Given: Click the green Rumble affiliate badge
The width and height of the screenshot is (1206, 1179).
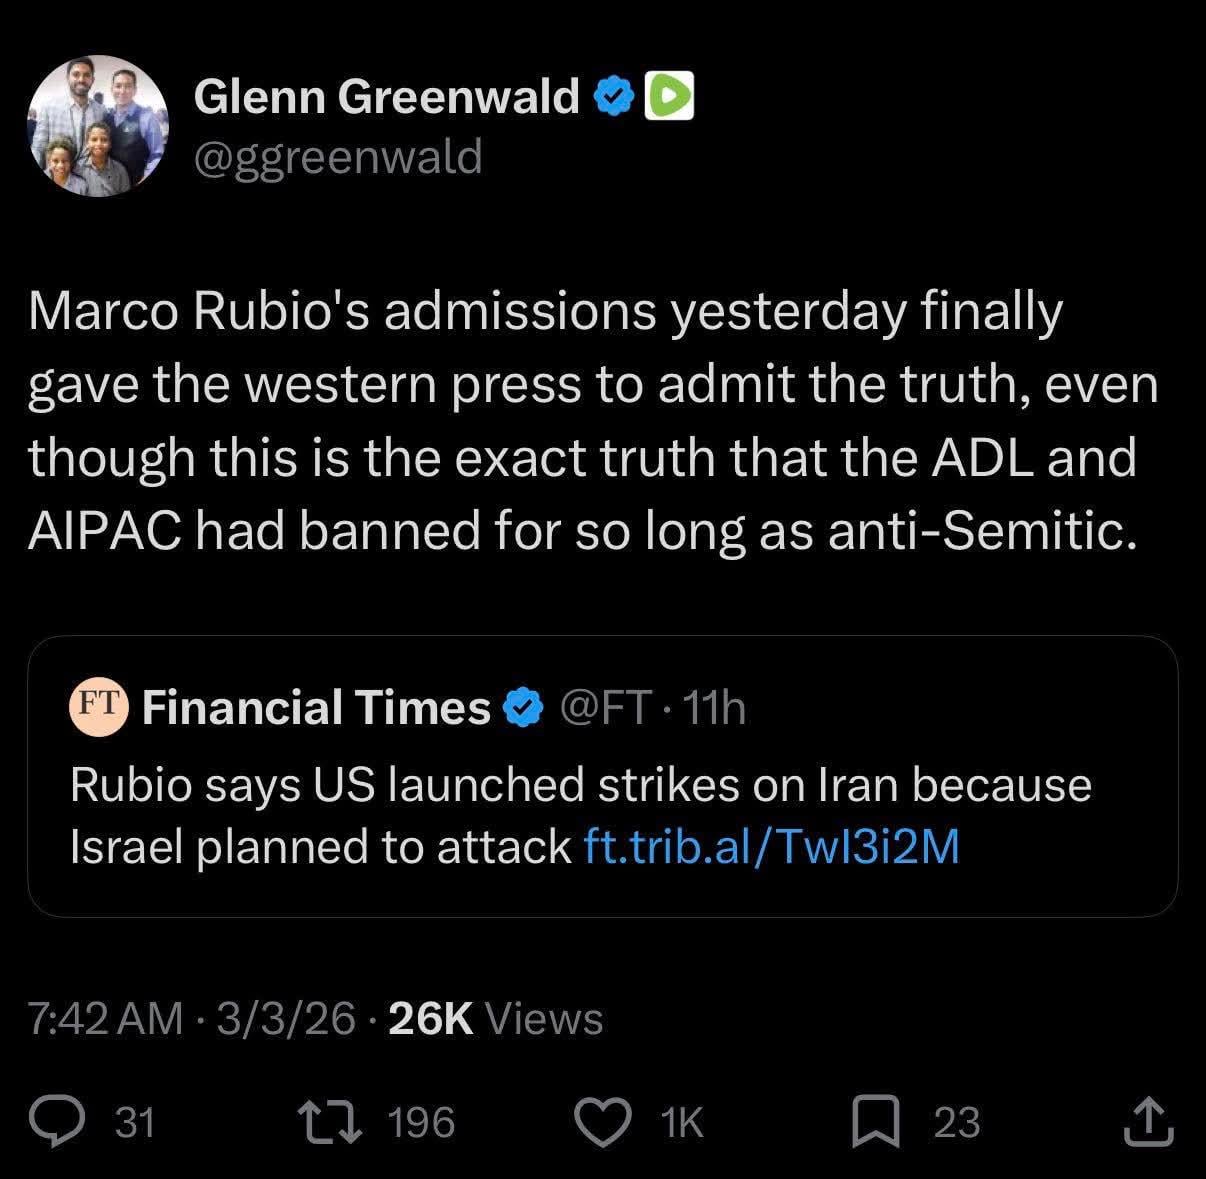Looking at the screenshot, I should [x=670, y=97].
